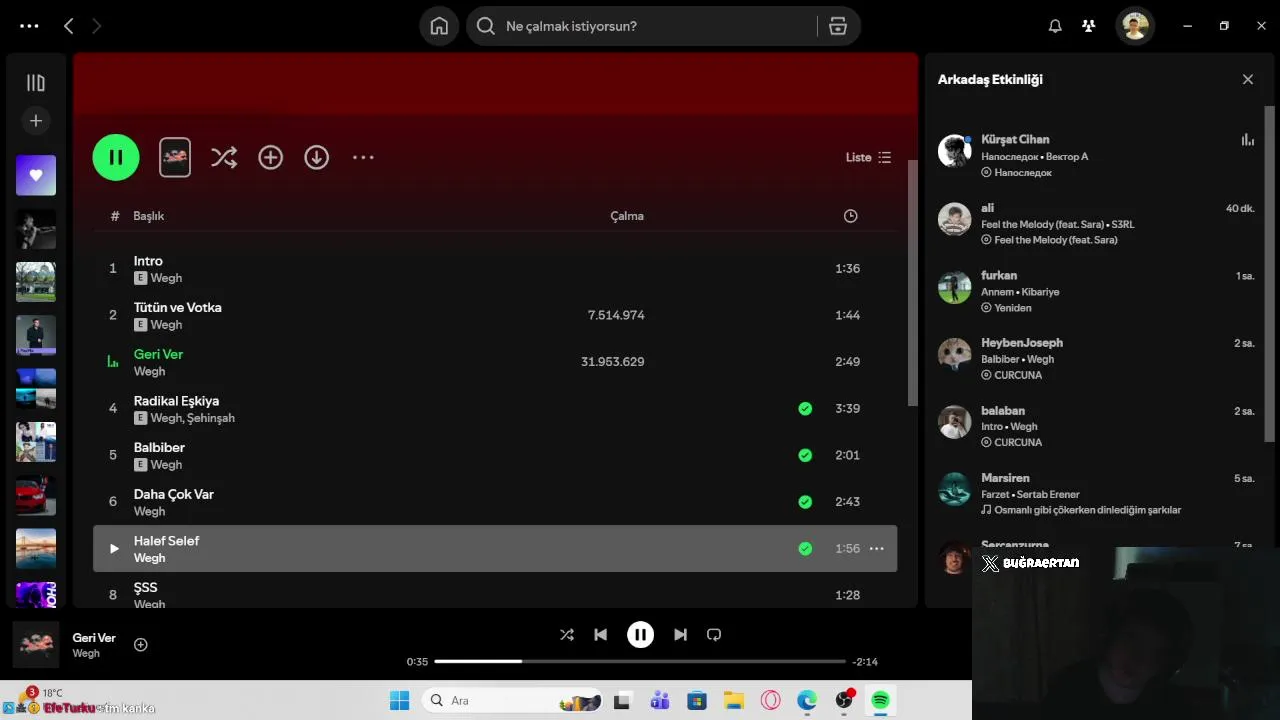Viewport: 1280px width, 720px height.
Task: Open ali's friend profile
Action: [x=987, y=208]
